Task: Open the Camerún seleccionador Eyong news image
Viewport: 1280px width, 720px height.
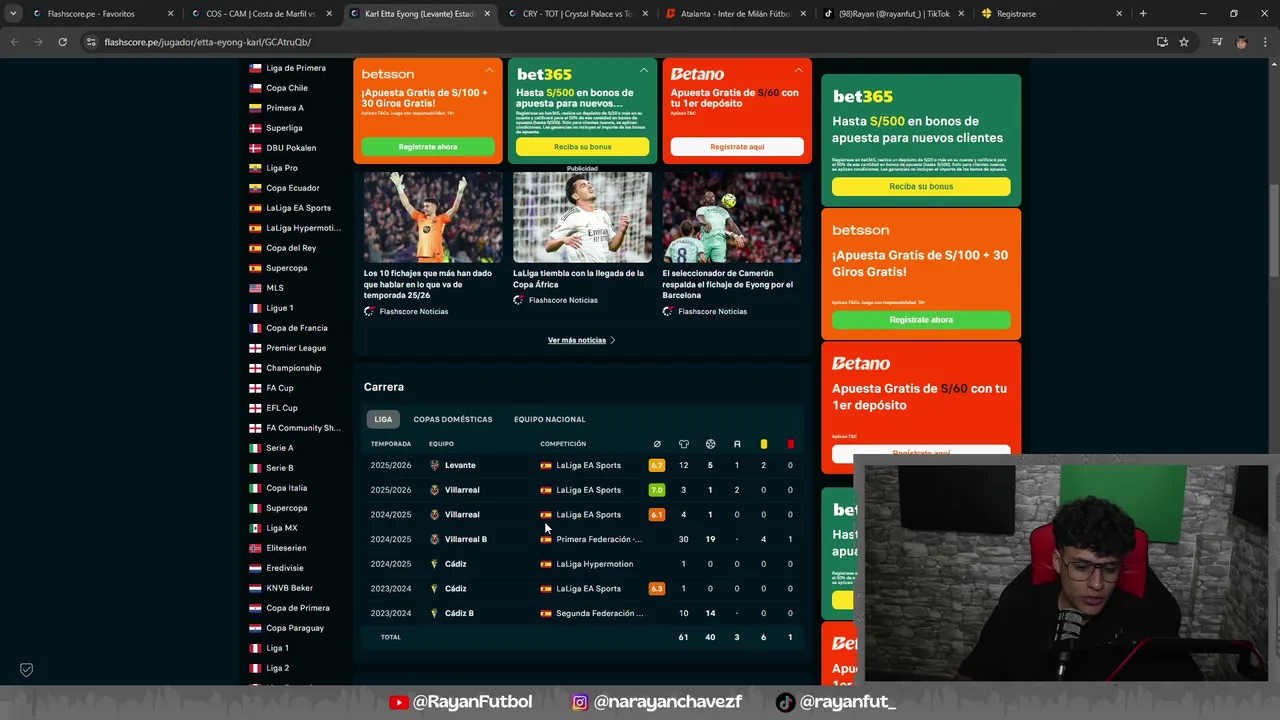Action: [732, 217]
